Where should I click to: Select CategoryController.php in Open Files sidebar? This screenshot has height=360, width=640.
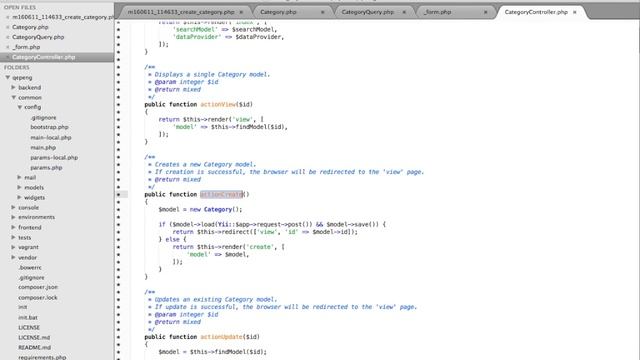pos(44,57)
